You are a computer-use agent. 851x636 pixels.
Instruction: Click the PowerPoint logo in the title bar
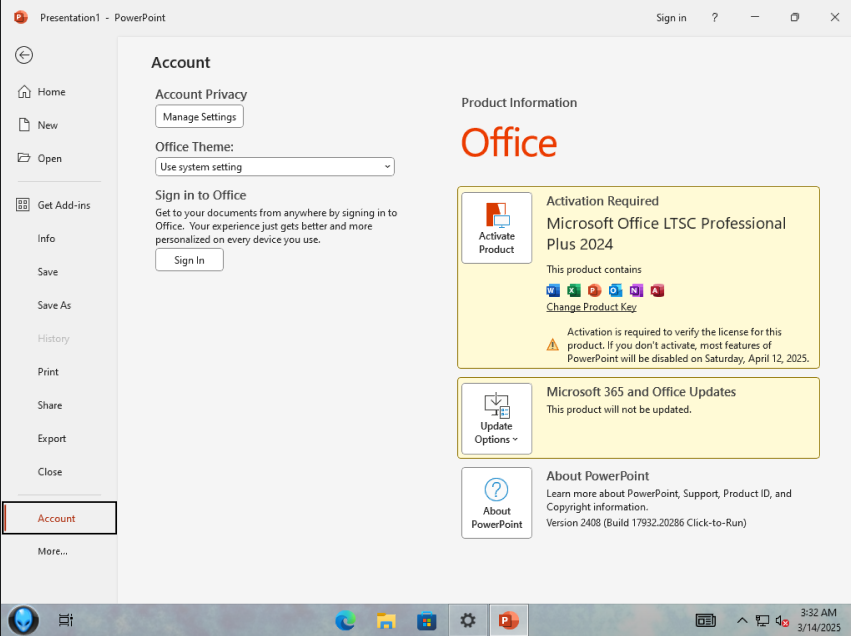coord(21,17)
